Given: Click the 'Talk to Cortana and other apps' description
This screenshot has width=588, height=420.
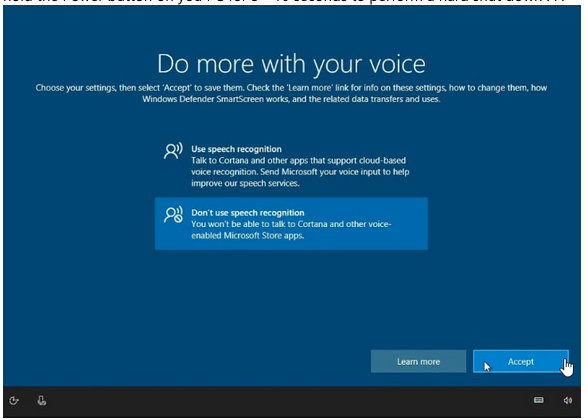Looking at the screenshot, I should point(300,172).
